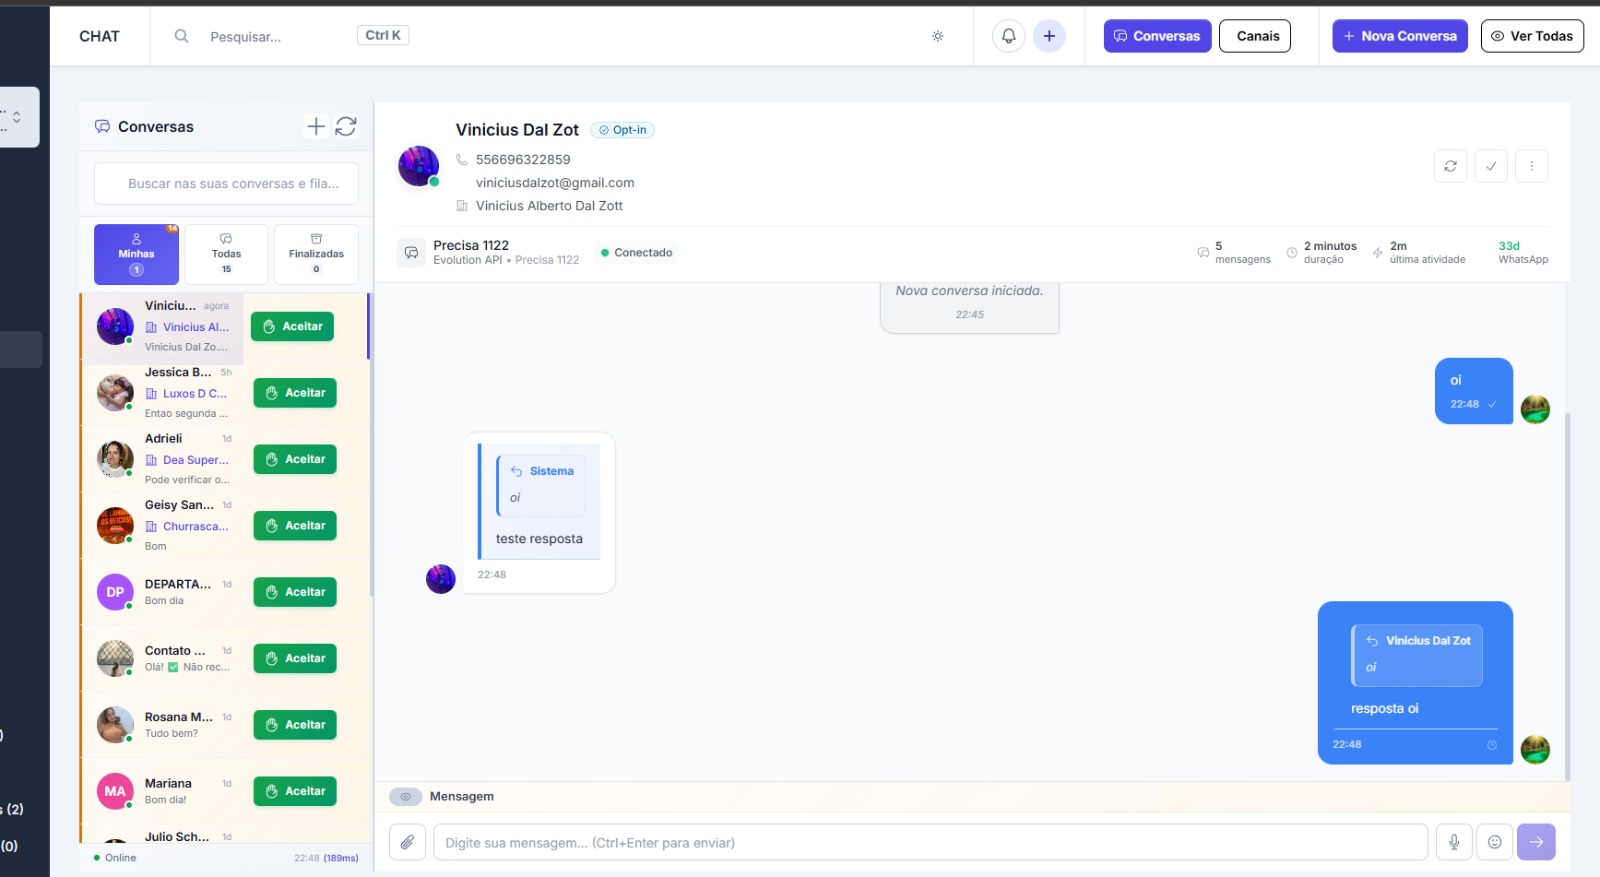Add a conversation via the Conversas plus icon
The height and width of the screenshot is (877, 1600).
pyautogui.click(x=316, y=126)
